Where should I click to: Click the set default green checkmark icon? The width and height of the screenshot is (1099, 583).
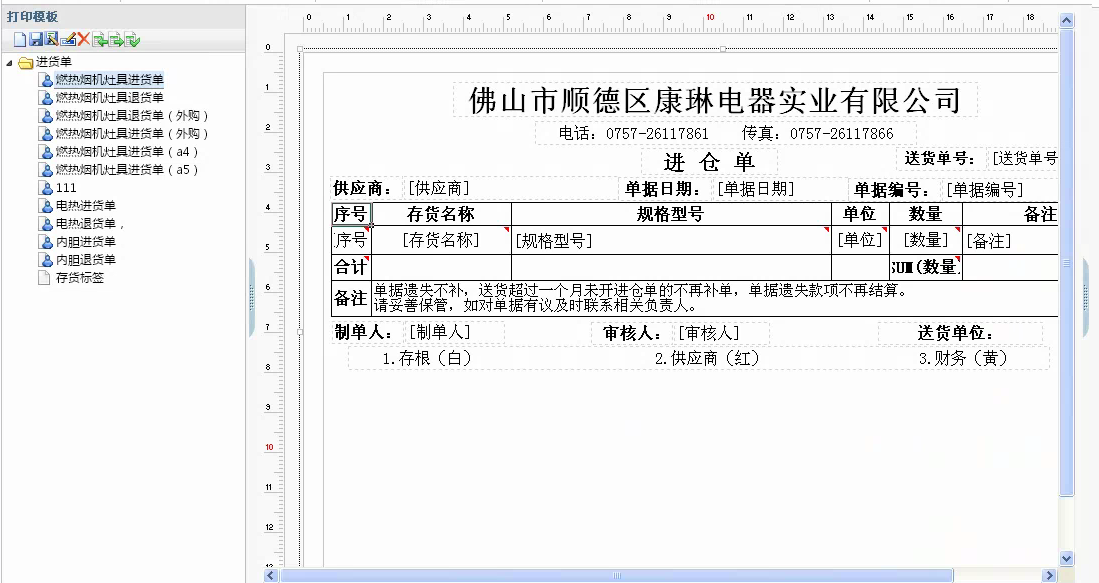[132, 40]
